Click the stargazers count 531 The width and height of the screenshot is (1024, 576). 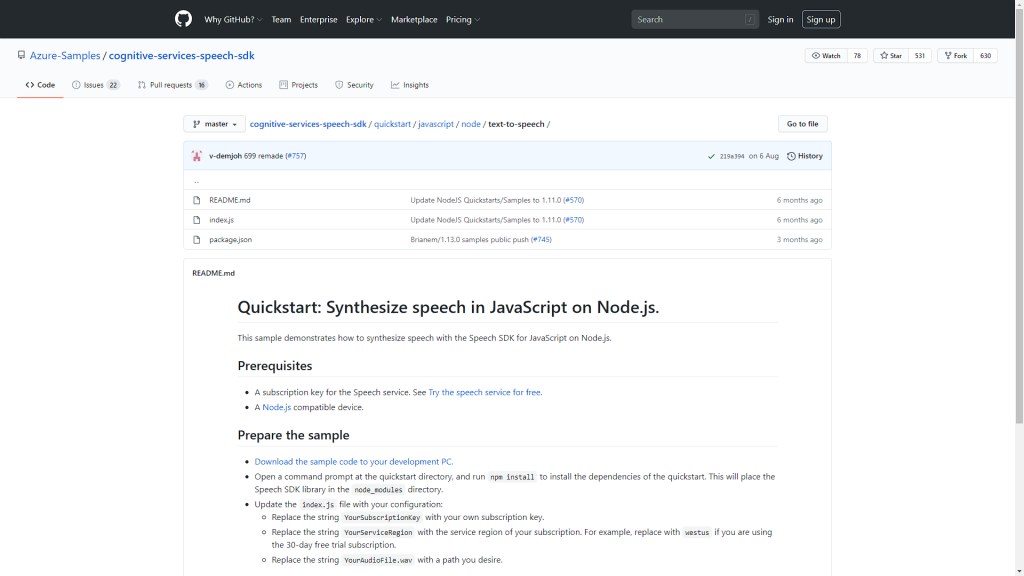coord(920,56)
